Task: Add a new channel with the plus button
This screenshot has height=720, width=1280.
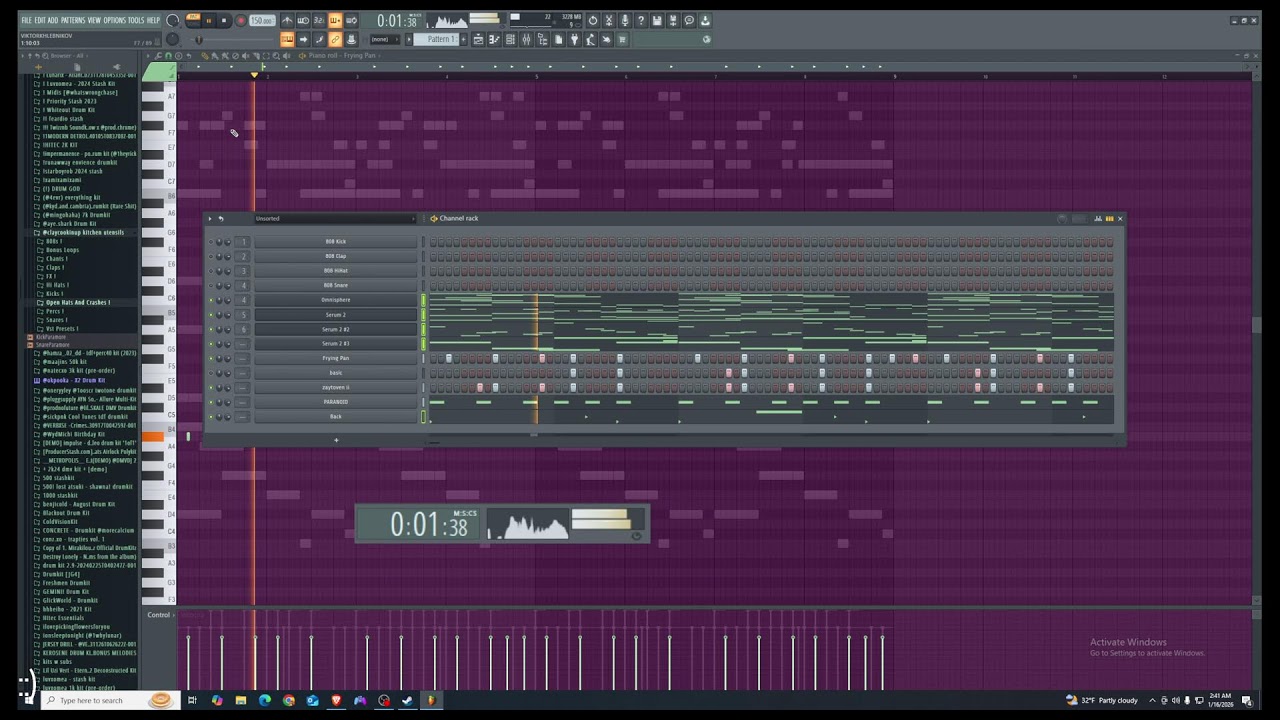Action: click(x=336, y=440)
